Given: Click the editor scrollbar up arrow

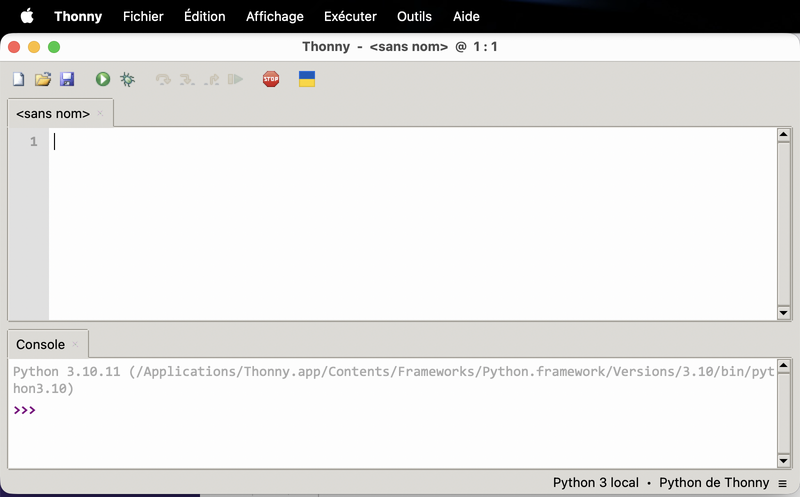Looking at the screenshot, I should click(x=784, y=135).
